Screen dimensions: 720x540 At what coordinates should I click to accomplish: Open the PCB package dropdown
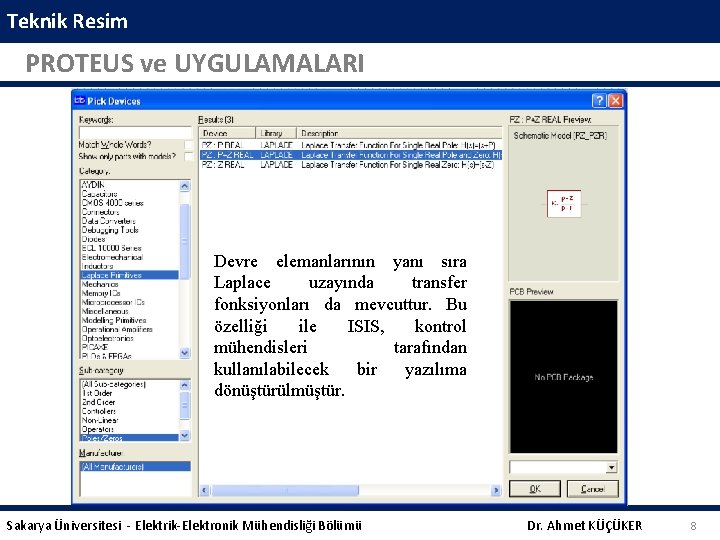(611, 467)
